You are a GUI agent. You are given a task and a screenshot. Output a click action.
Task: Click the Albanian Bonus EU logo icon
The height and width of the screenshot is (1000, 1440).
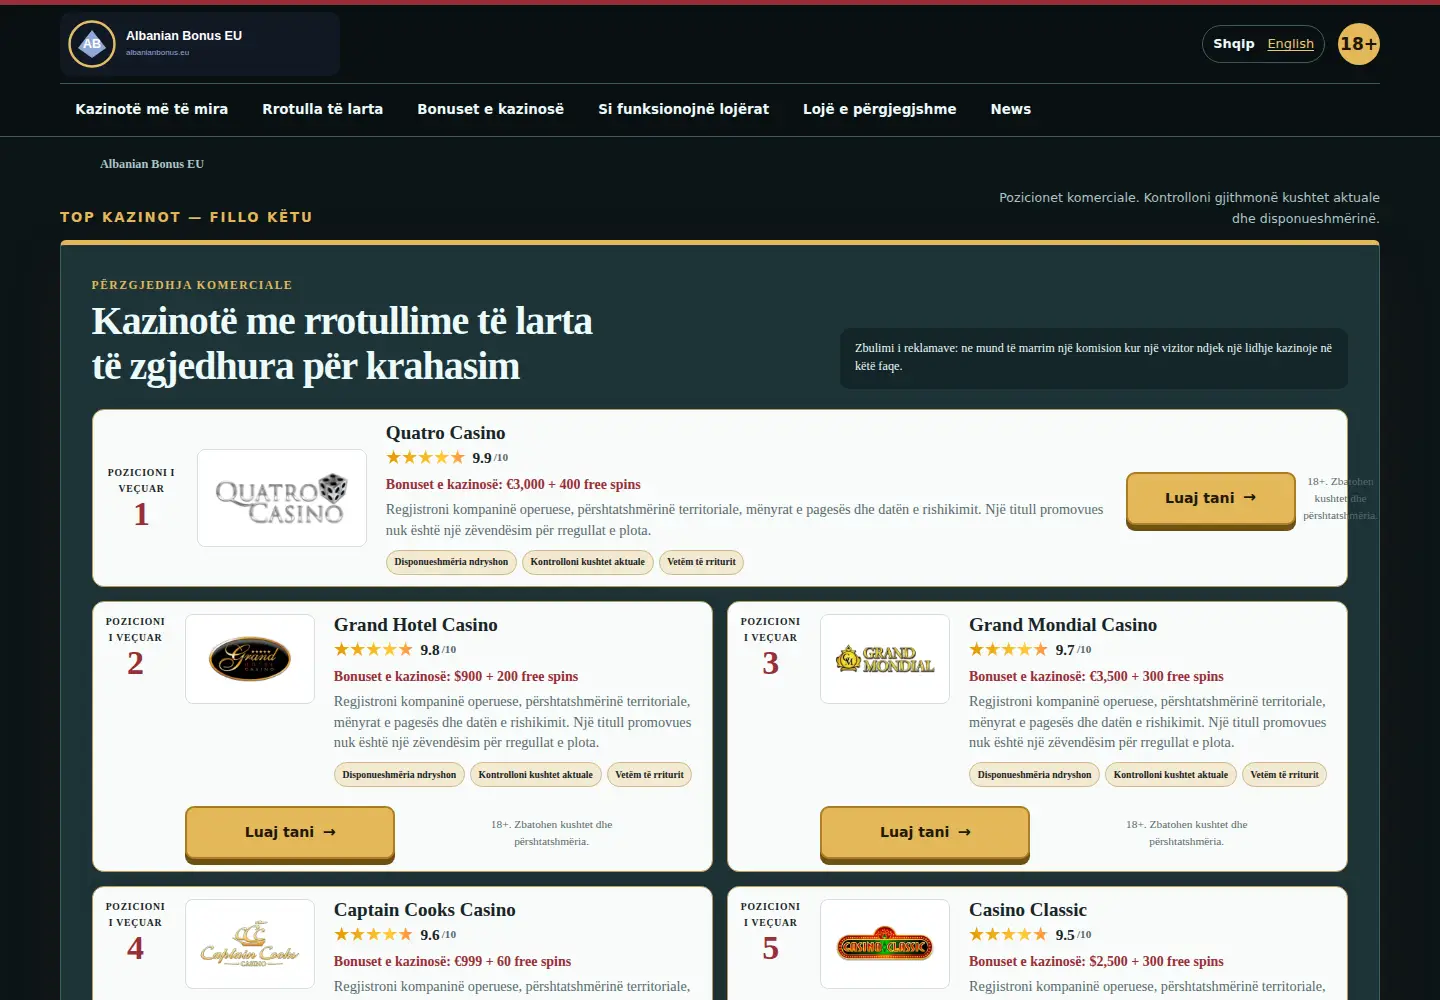pyautogui.click(x=92, y=44)
